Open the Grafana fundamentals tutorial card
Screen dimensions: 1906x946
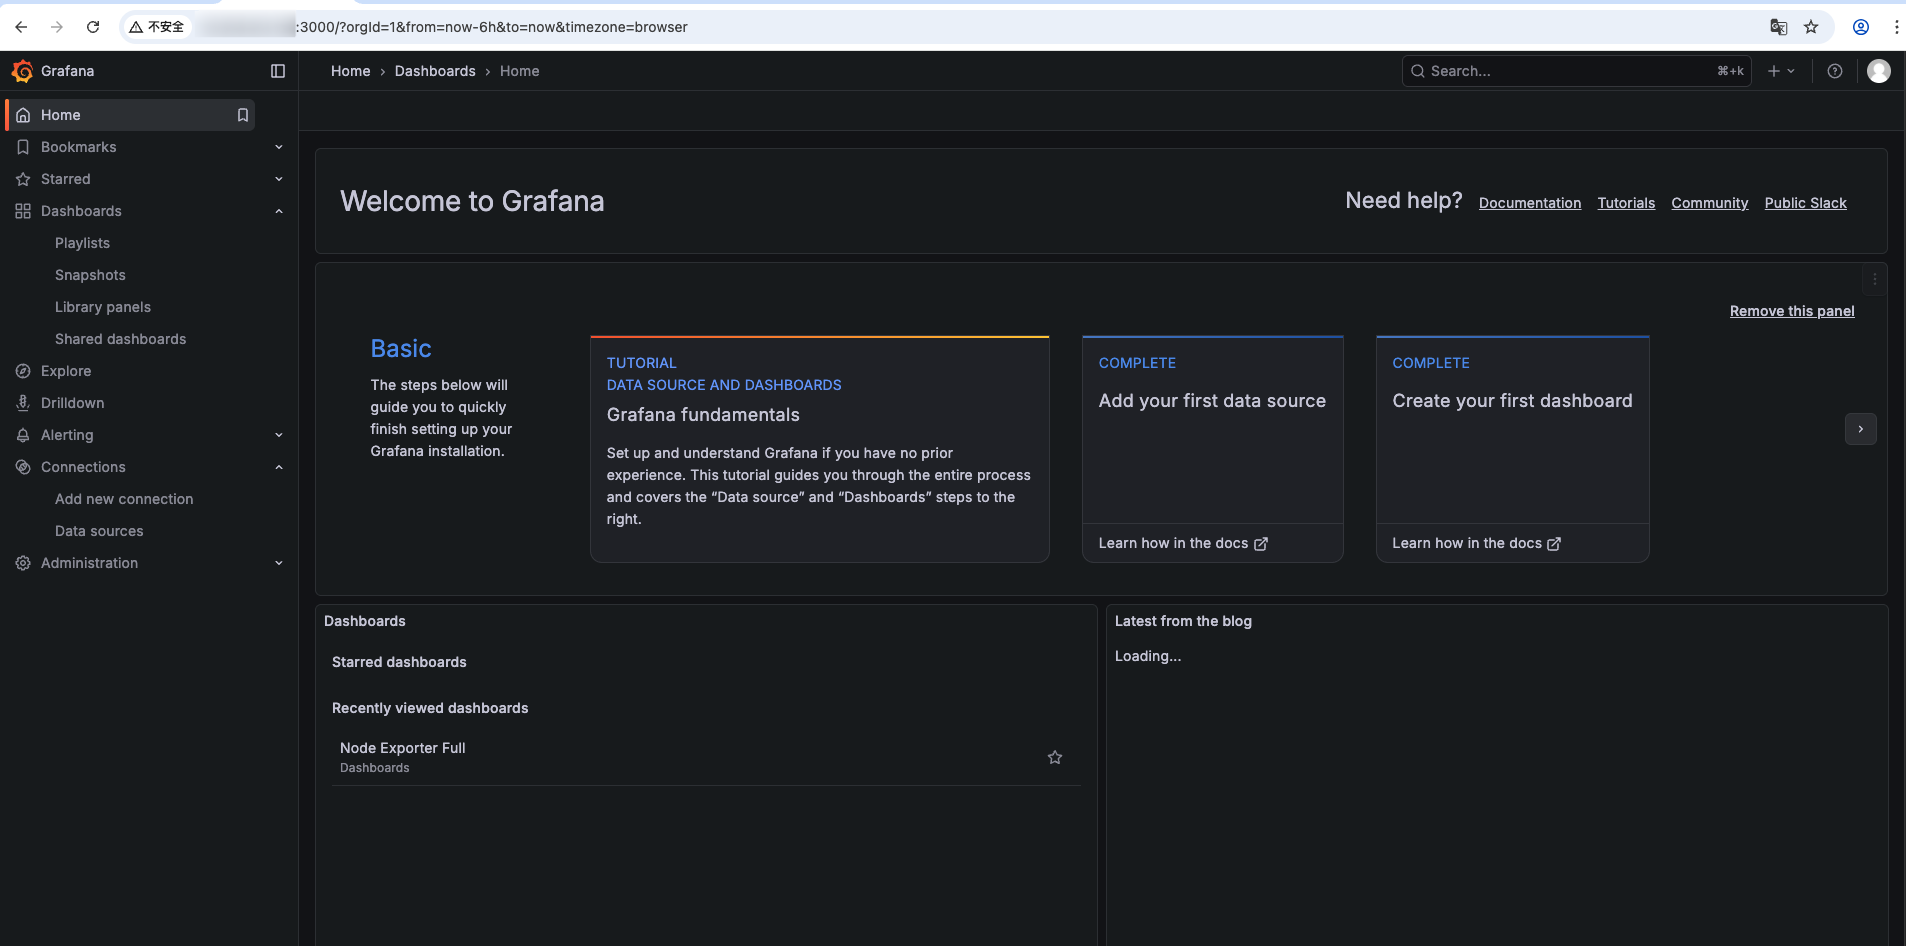click(820, 449)
